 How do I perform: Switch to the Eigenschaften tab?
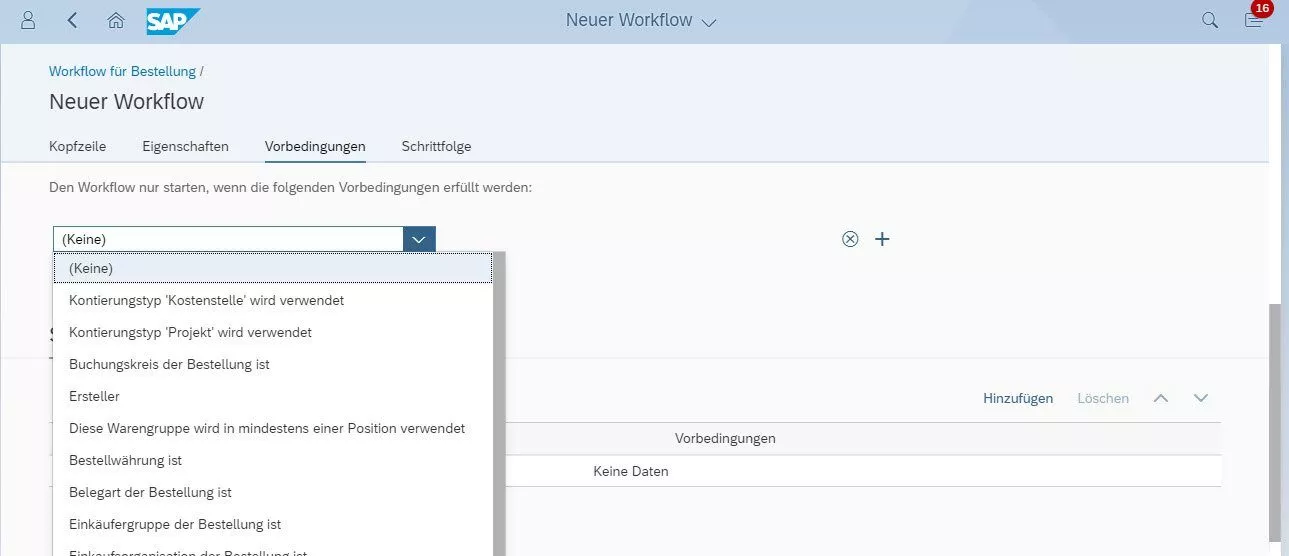coord(185,146)
